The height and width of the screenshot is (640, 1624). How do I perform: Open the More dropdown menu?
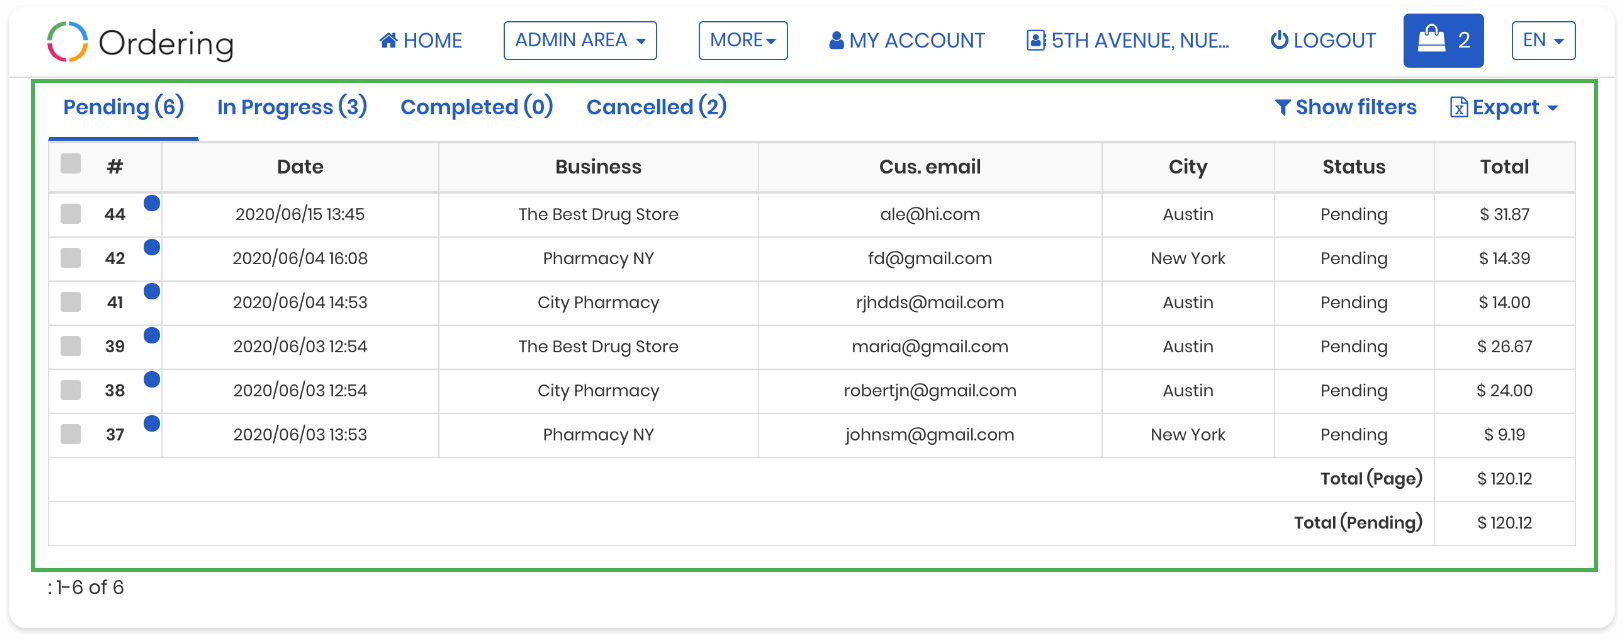(743, 40)
